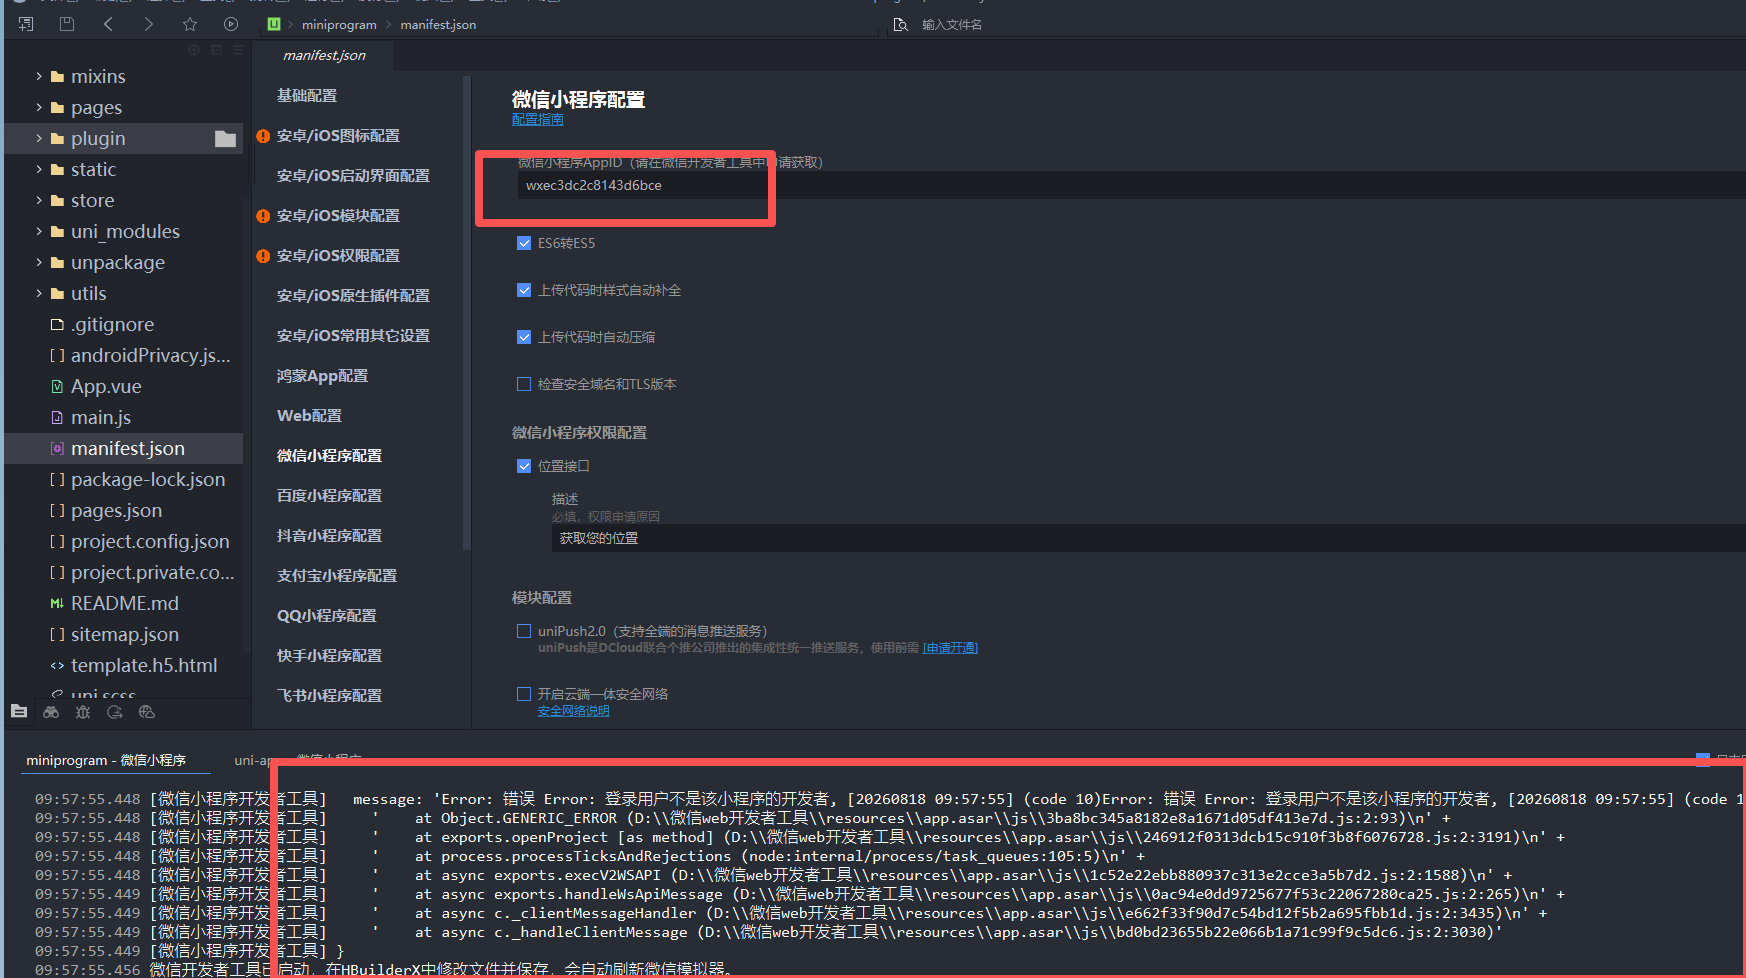The width and height of the screenshot is (1746, 978).
Task: Expand the store folder
Action: (39, 200)
